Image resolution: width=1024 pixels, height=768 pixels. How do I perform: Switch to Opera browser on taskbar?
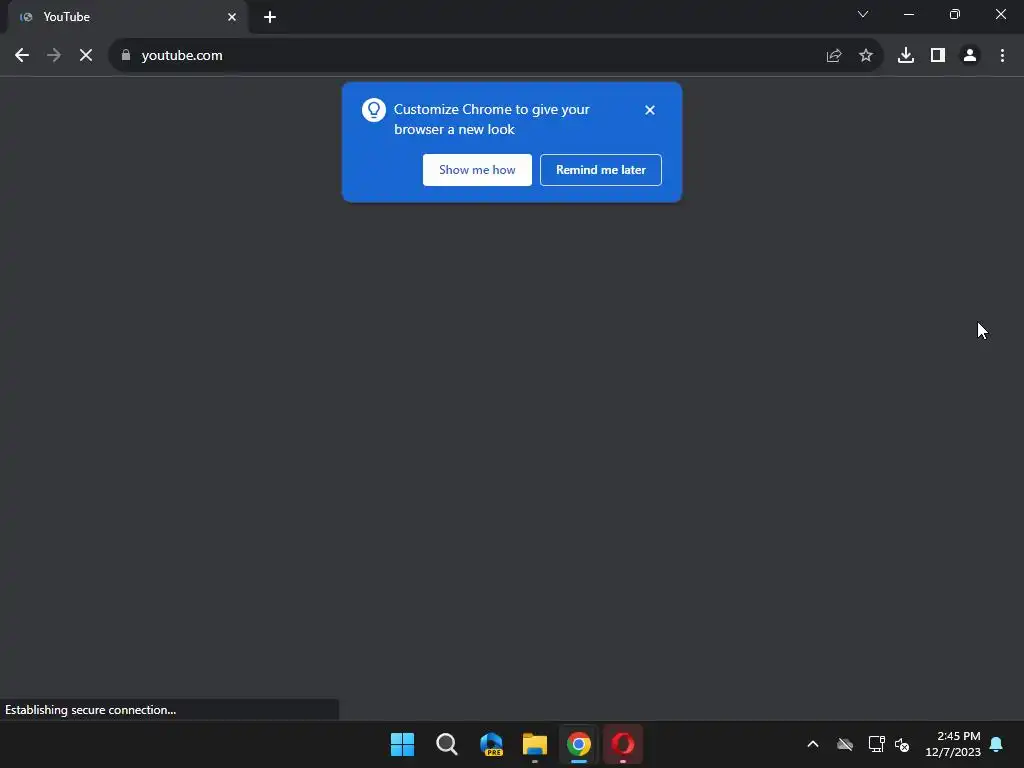pos(623,744)
